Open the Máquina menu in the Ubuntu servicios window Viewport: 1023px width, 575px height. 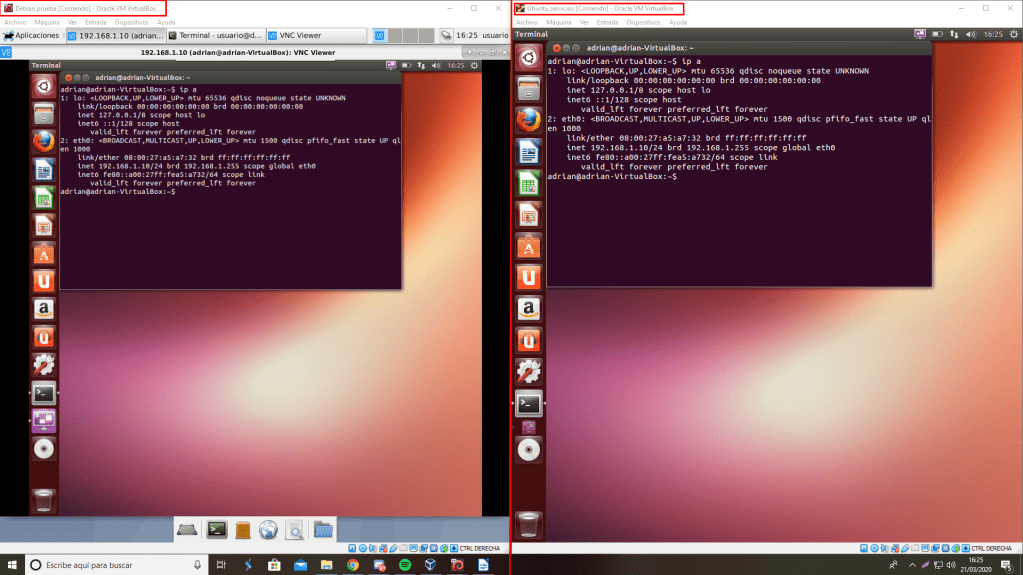tap(559, 21)
